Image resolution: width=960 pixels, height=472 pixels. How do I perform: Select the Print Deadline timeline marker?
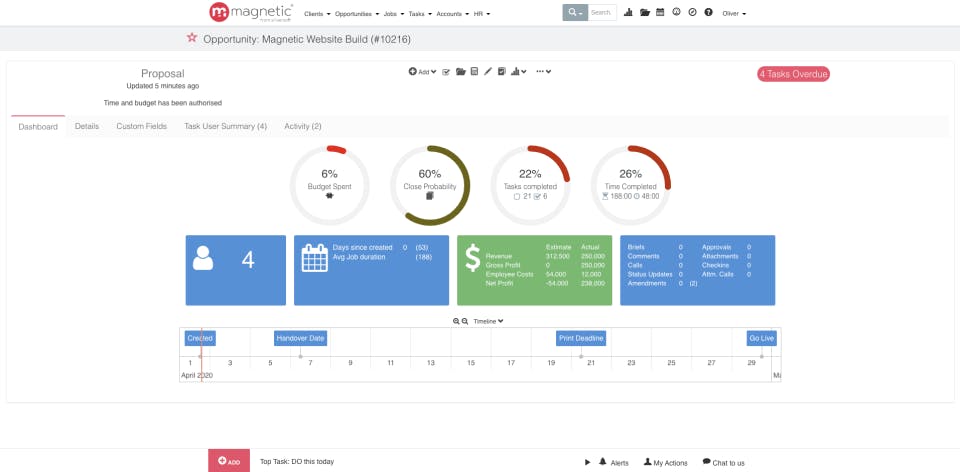581,339
